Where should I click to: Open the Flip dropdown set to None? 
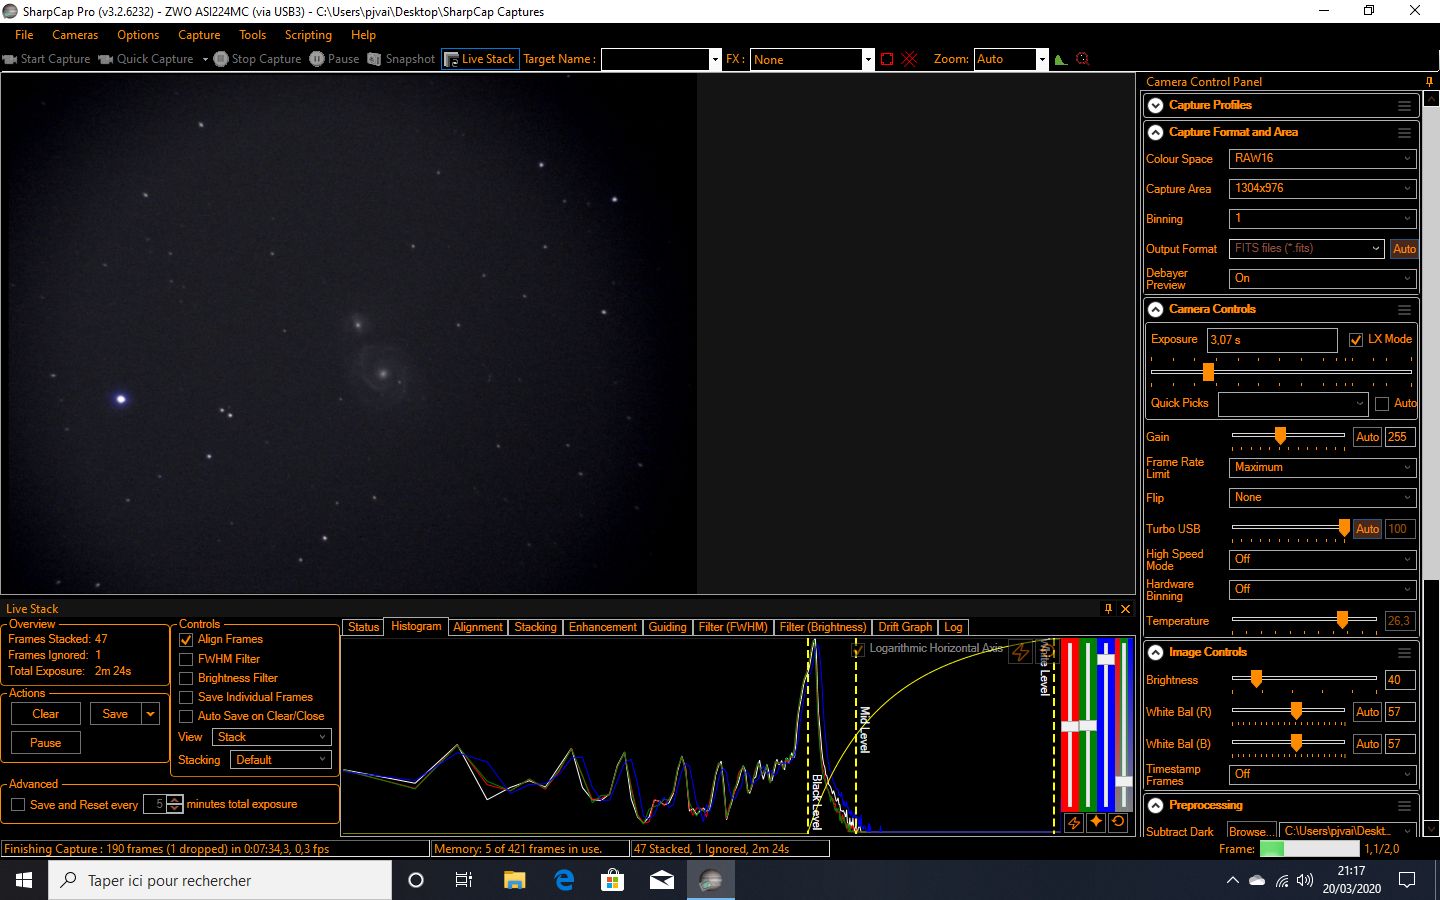(x=1322, y=498)
